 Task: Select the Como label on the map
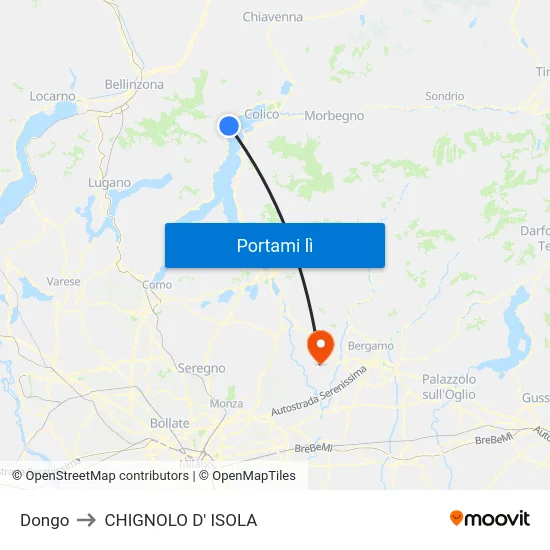pyautogui.click(x=157, y=284)
